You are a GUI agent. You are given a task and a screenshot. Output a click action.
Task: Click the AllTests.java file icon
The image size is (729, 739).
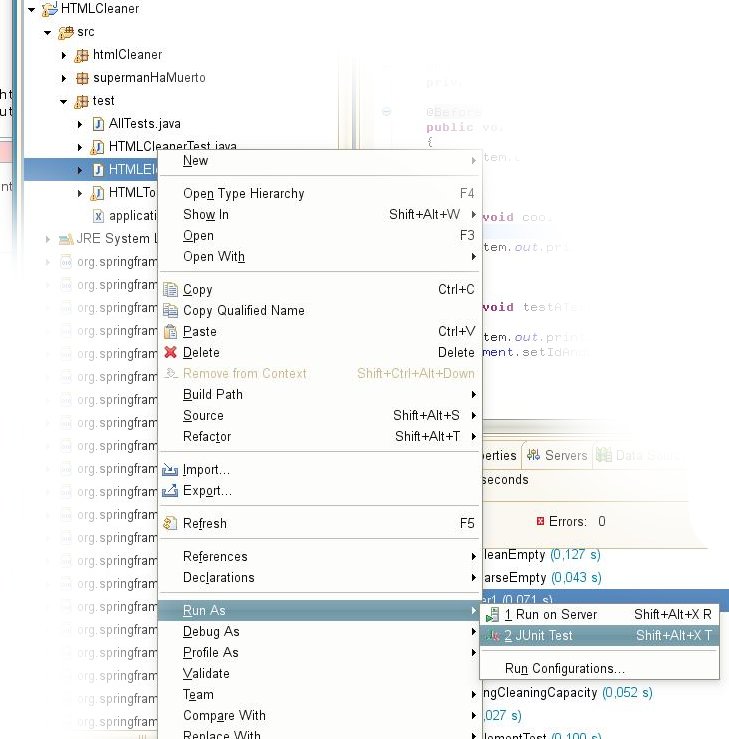(98, 124)
